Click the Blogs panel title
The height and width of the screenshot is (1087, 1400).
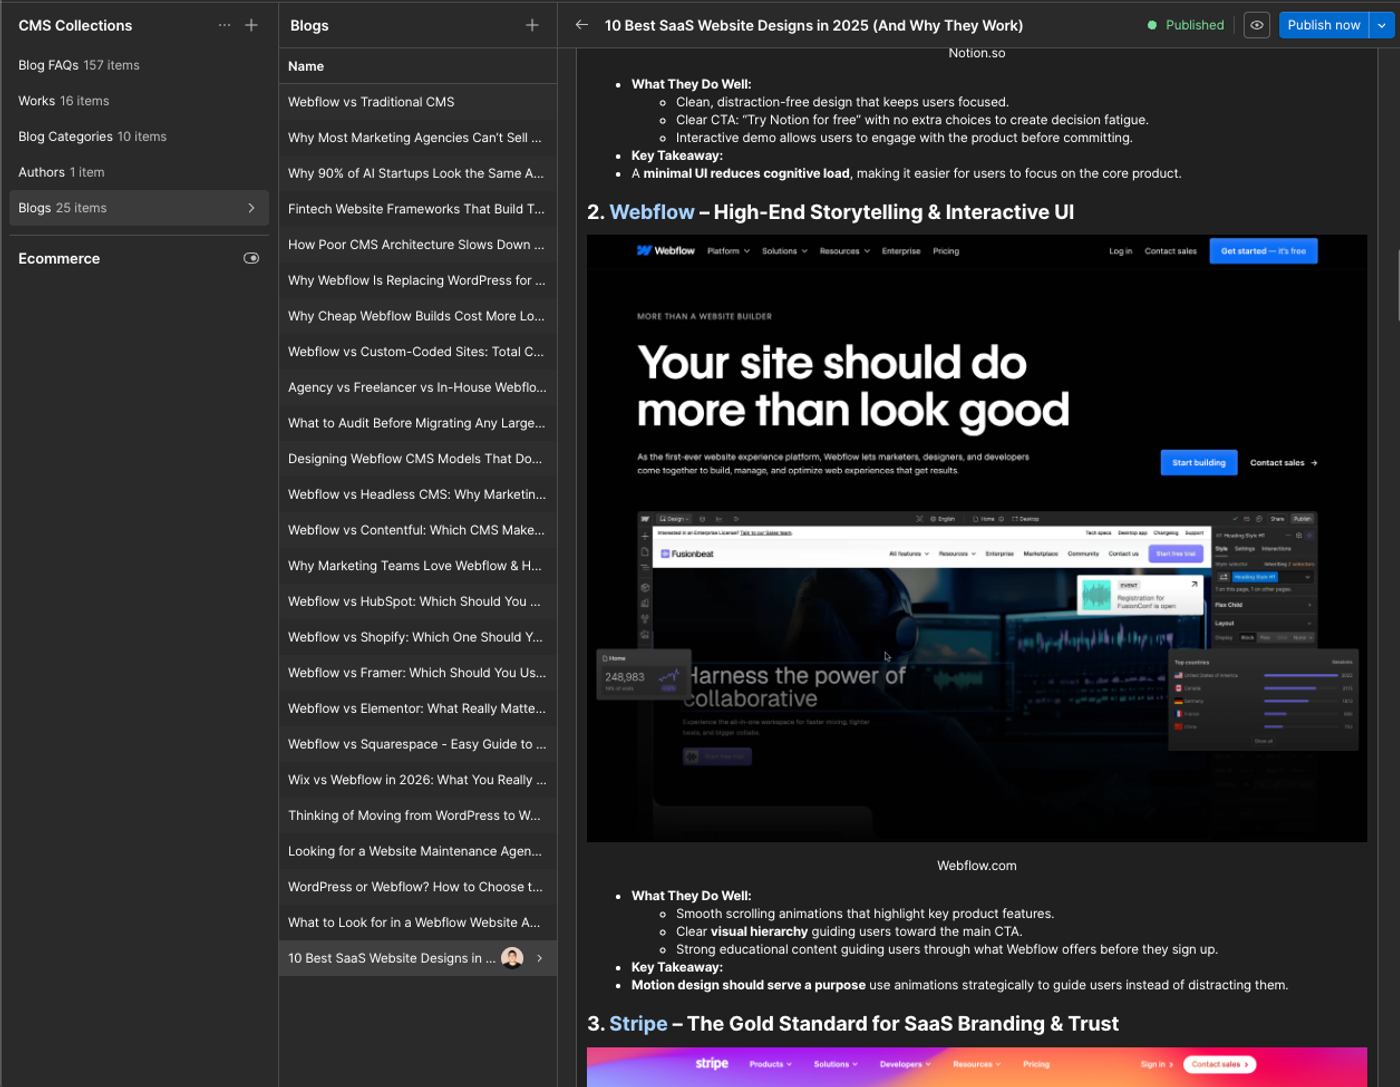(309, 25)
